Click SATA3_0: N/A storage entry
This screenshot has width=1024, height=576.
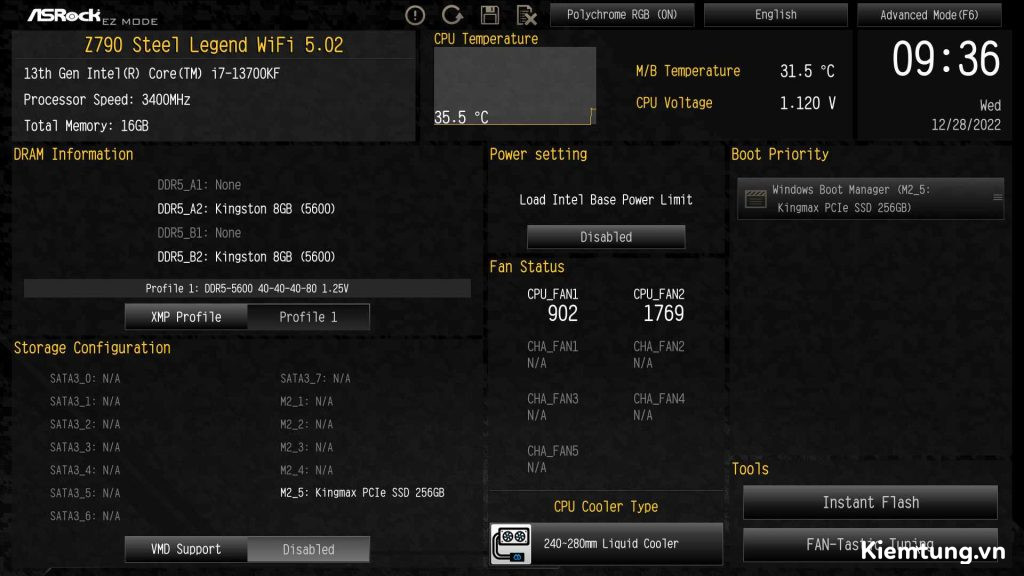(85, 378)
